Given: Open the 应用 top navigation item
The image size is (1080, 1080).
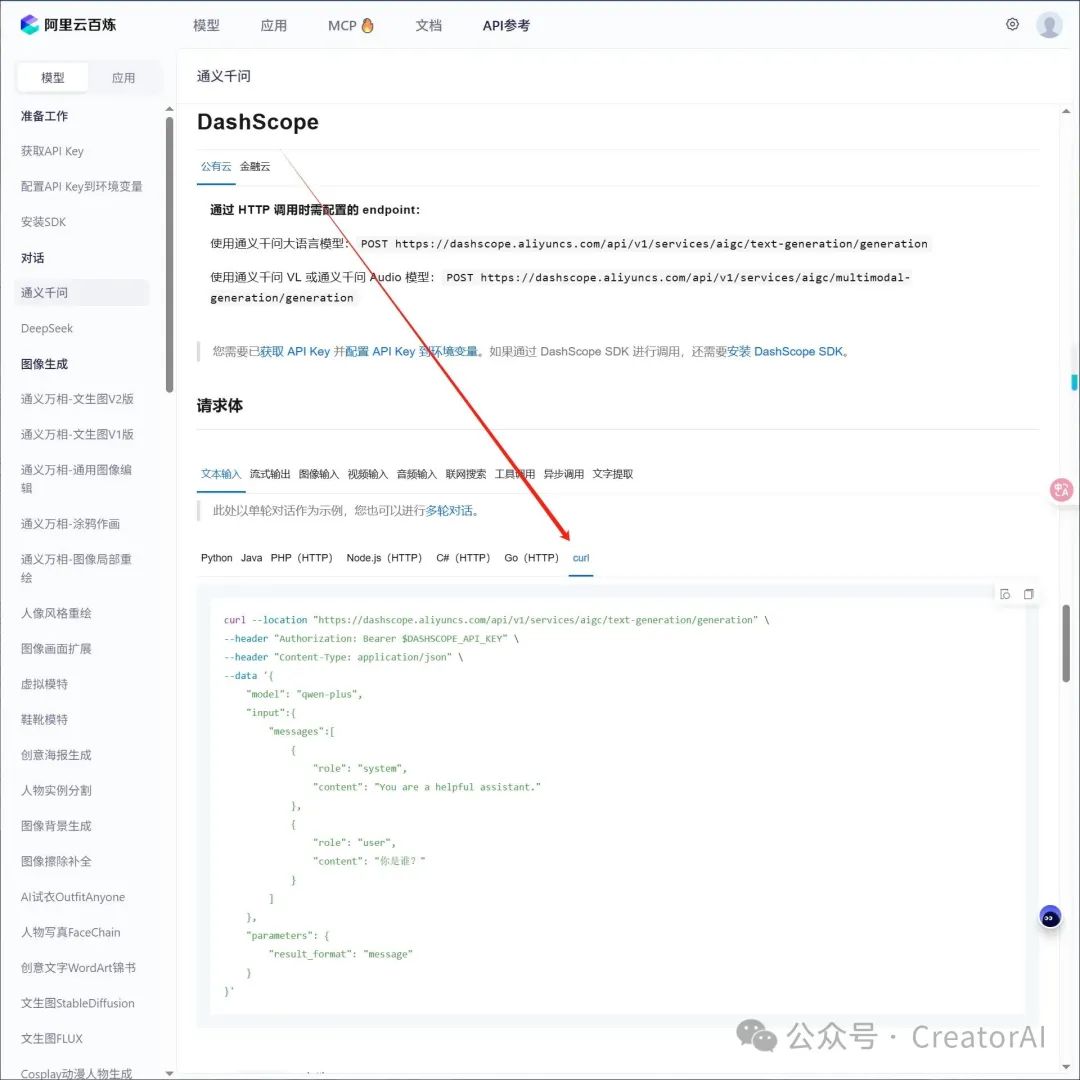Looking at the screenshot, I should point(273,25).
